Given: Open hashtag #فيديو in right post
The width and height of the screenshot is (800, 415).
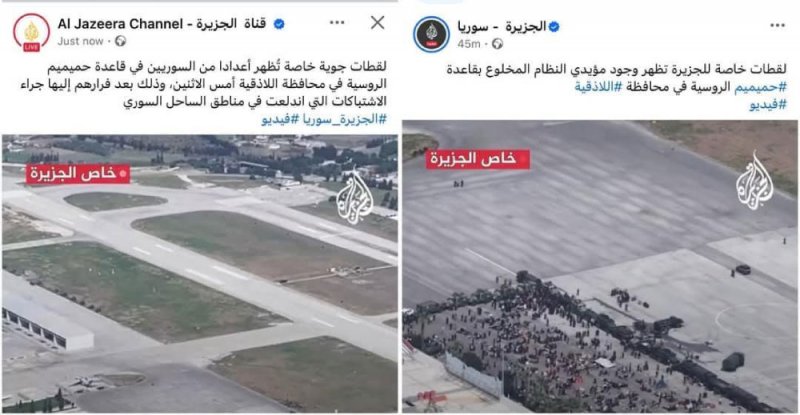Looking at the screenshot, I should point(768,105).
